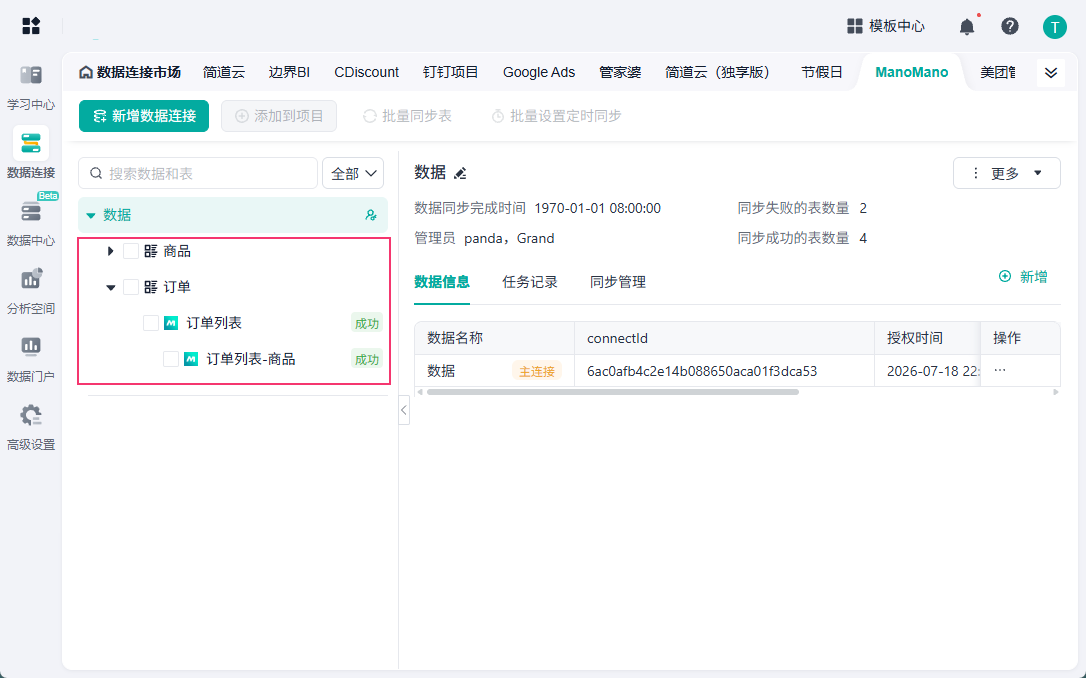Screen dimensions: 1086x678
Task: Open 模板中心 template center
Action: click(x=886, y=26)
